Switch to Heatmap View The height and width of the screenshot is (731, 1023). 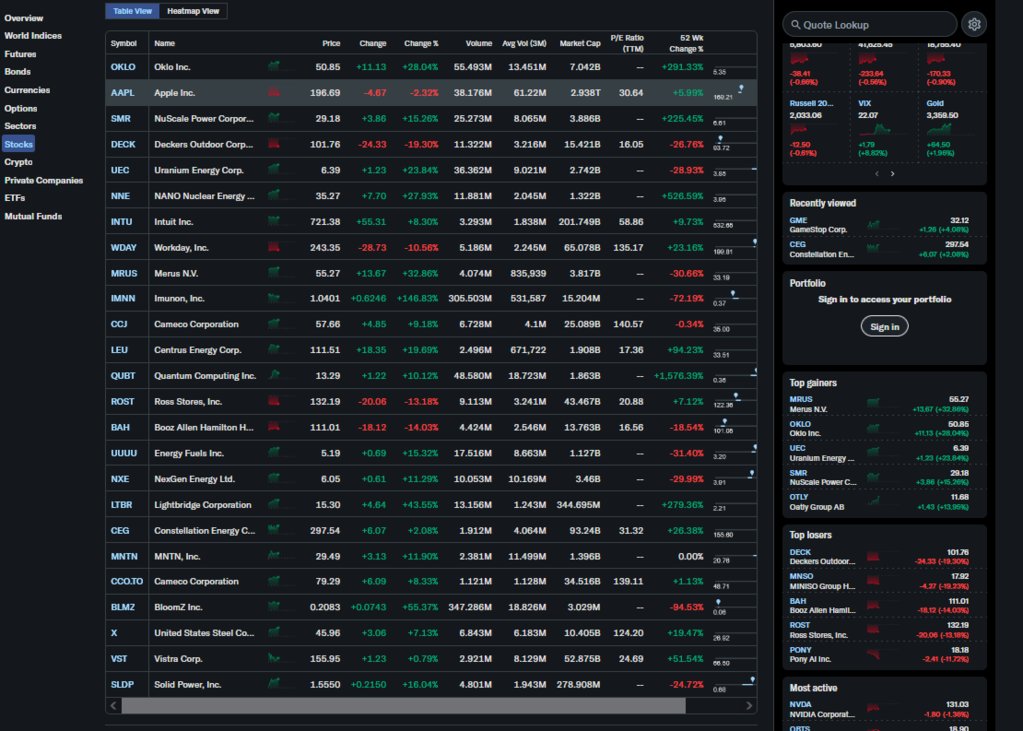[193, 11]
